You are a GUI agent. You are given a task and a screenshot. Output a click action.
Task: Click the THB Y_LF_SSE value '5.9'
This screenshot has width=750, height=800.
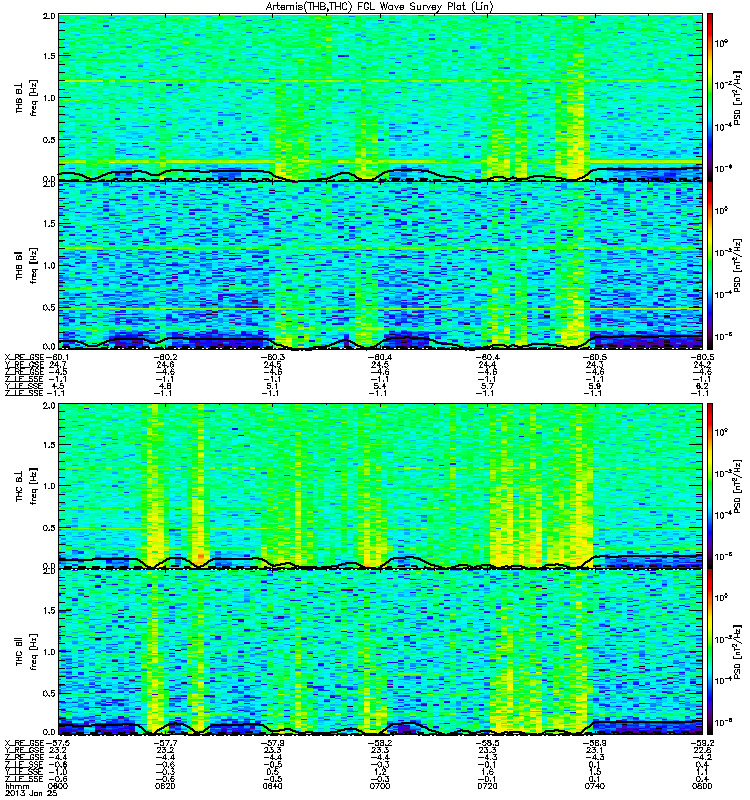(595, 386)
